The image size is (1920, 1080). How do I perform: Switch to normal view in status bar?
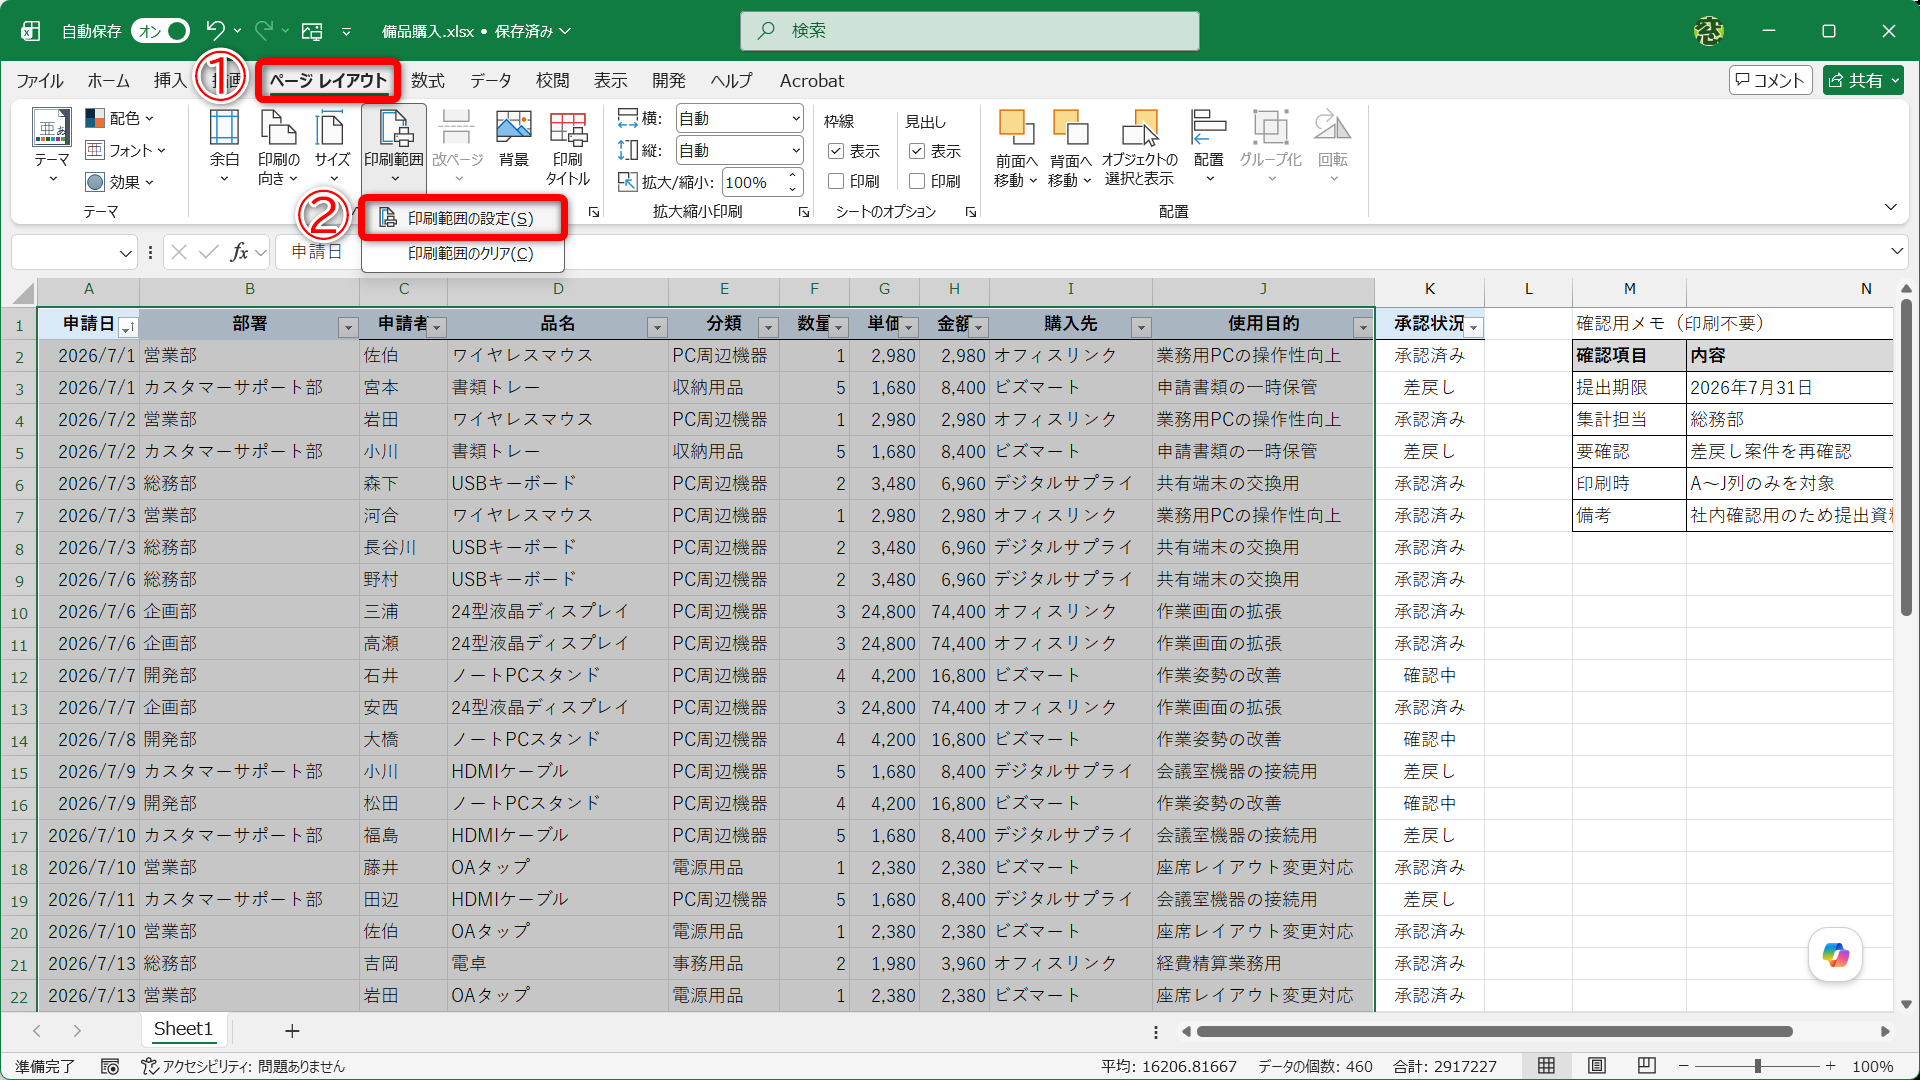point(1546,1066)
